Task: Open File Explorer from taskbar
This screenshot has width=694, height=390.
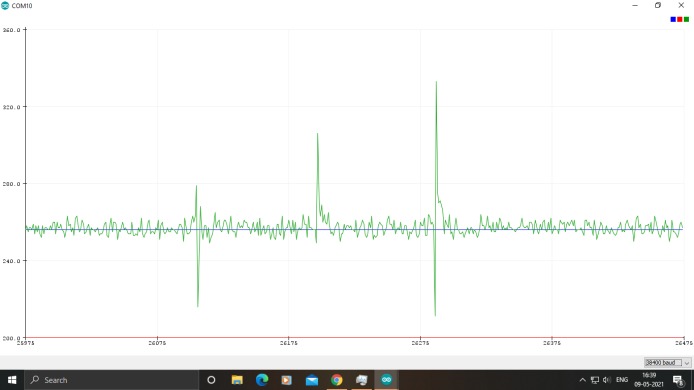Action: tap(237, 380)
